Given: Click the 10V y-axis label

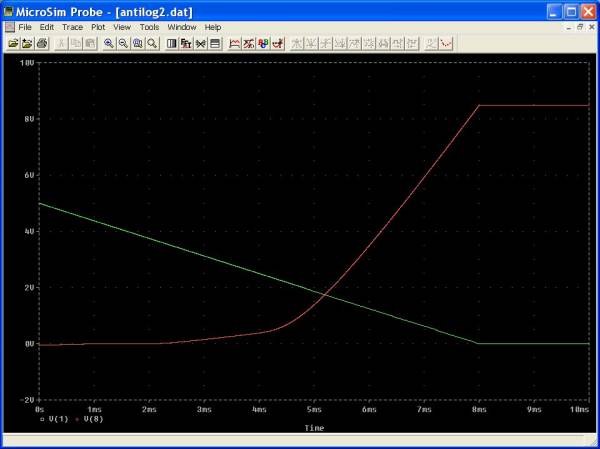Looking at the screenshot, I should 27,63.
